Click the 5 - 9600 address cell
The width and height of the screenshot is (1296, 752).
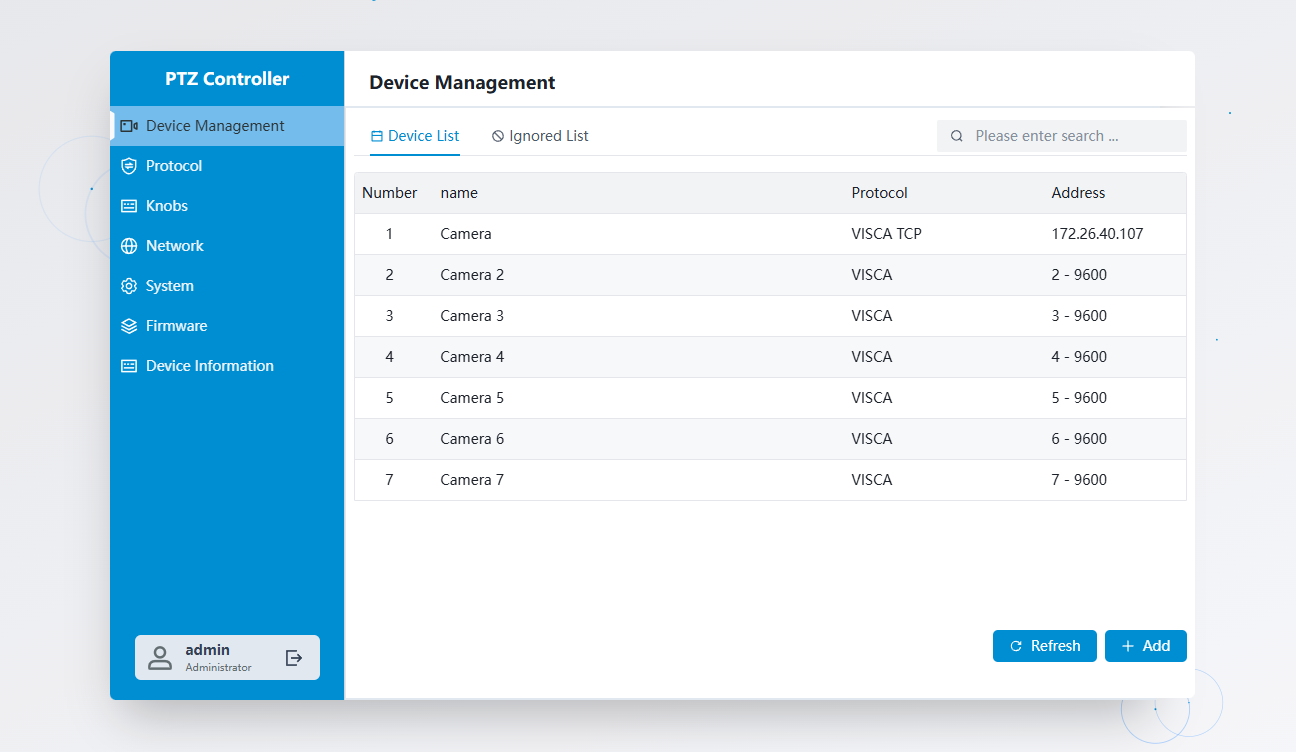pyautogui.click(x=1079, y=398)
